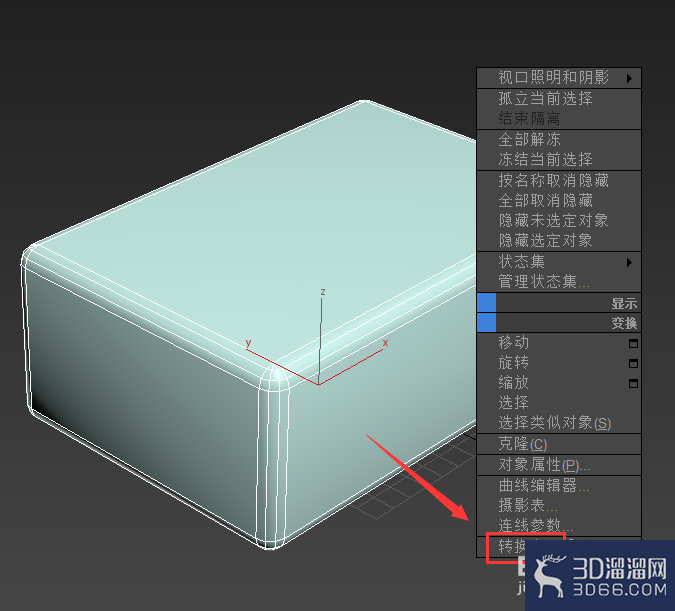Choose 旋转 from the transform menu

[x=559, y=363]
